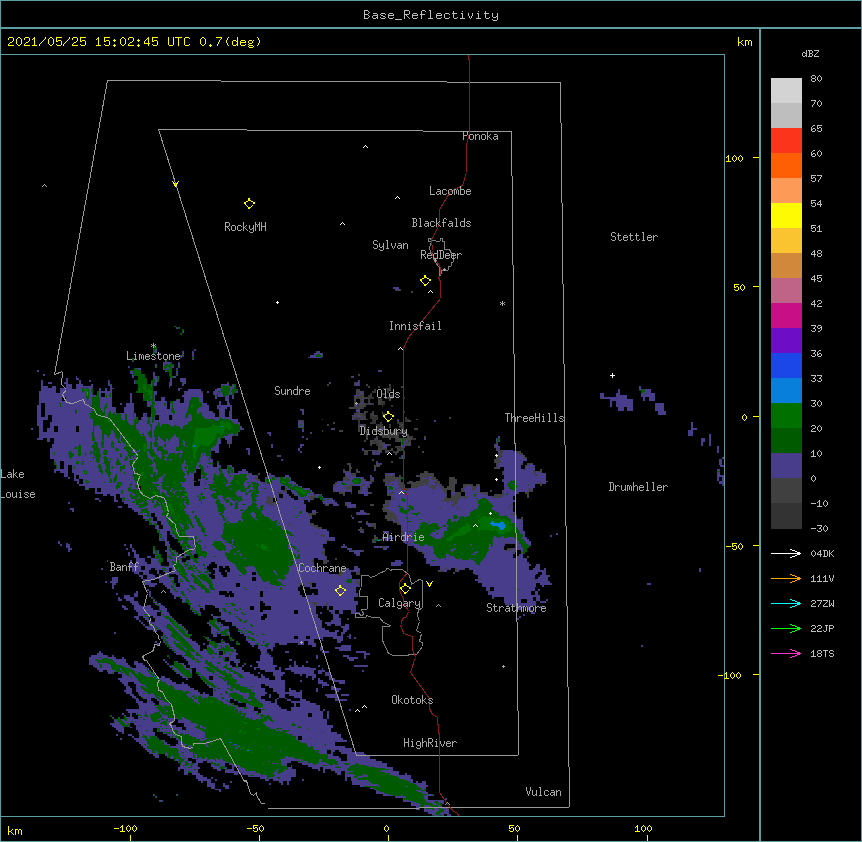
Task: Select the bright green 20-30 dBZ swatch
Action: click(786, 416)
